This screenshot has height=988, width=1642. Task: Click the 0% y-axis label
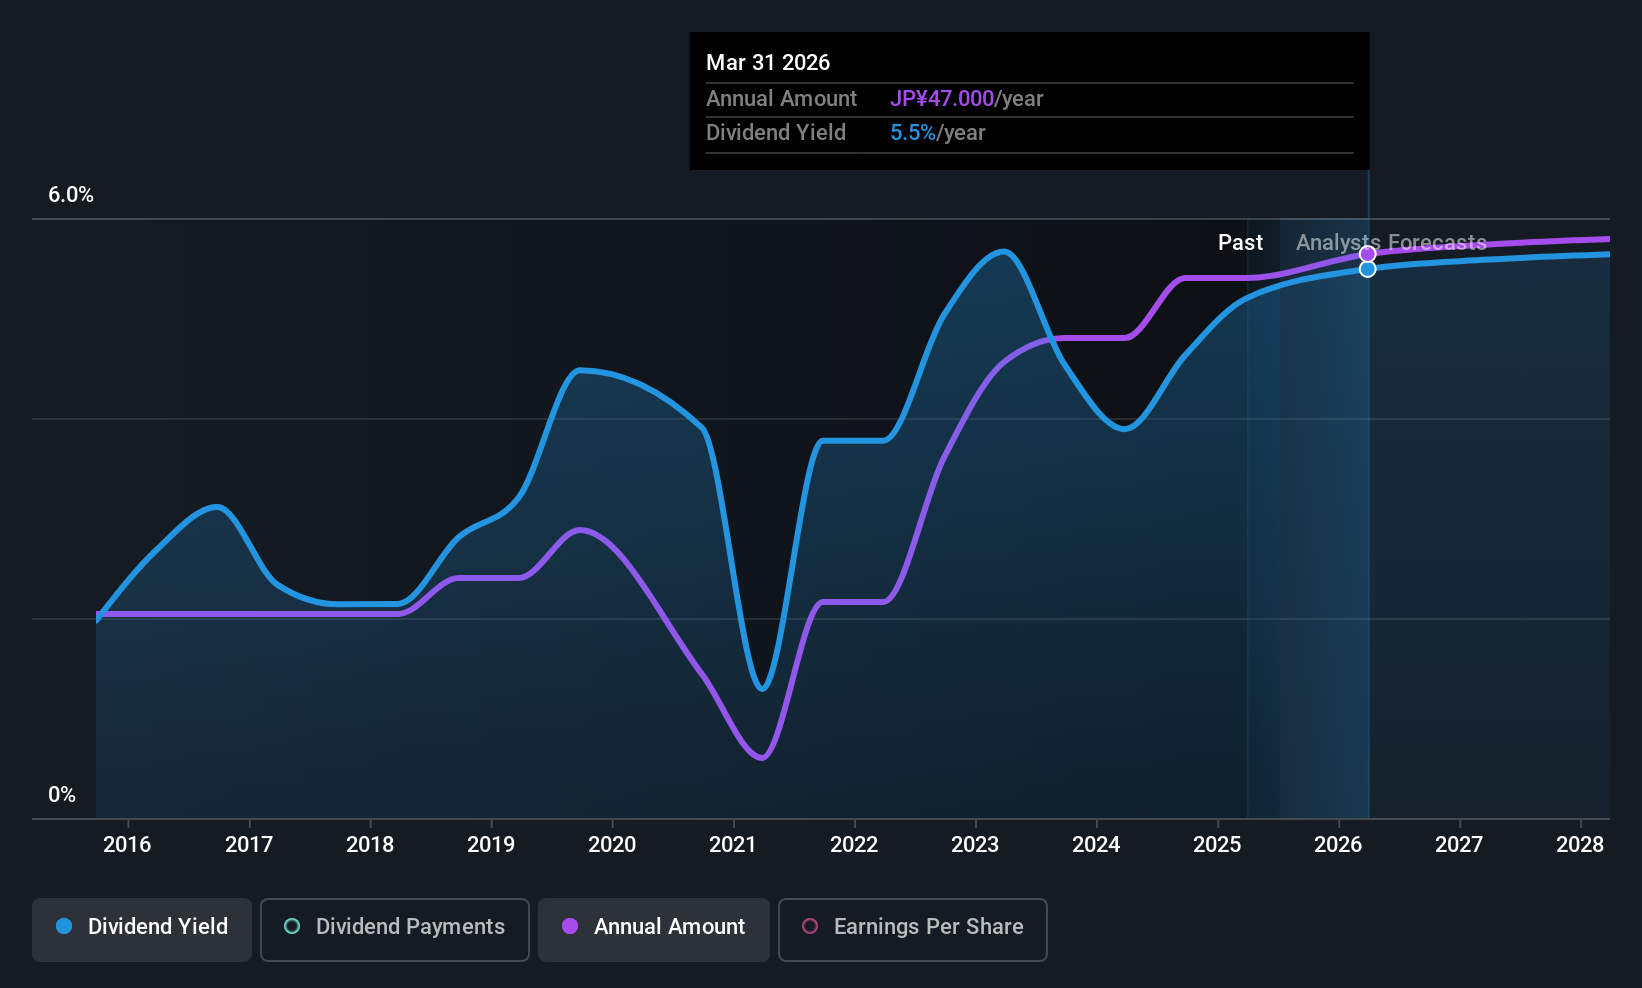coord(62,795)
